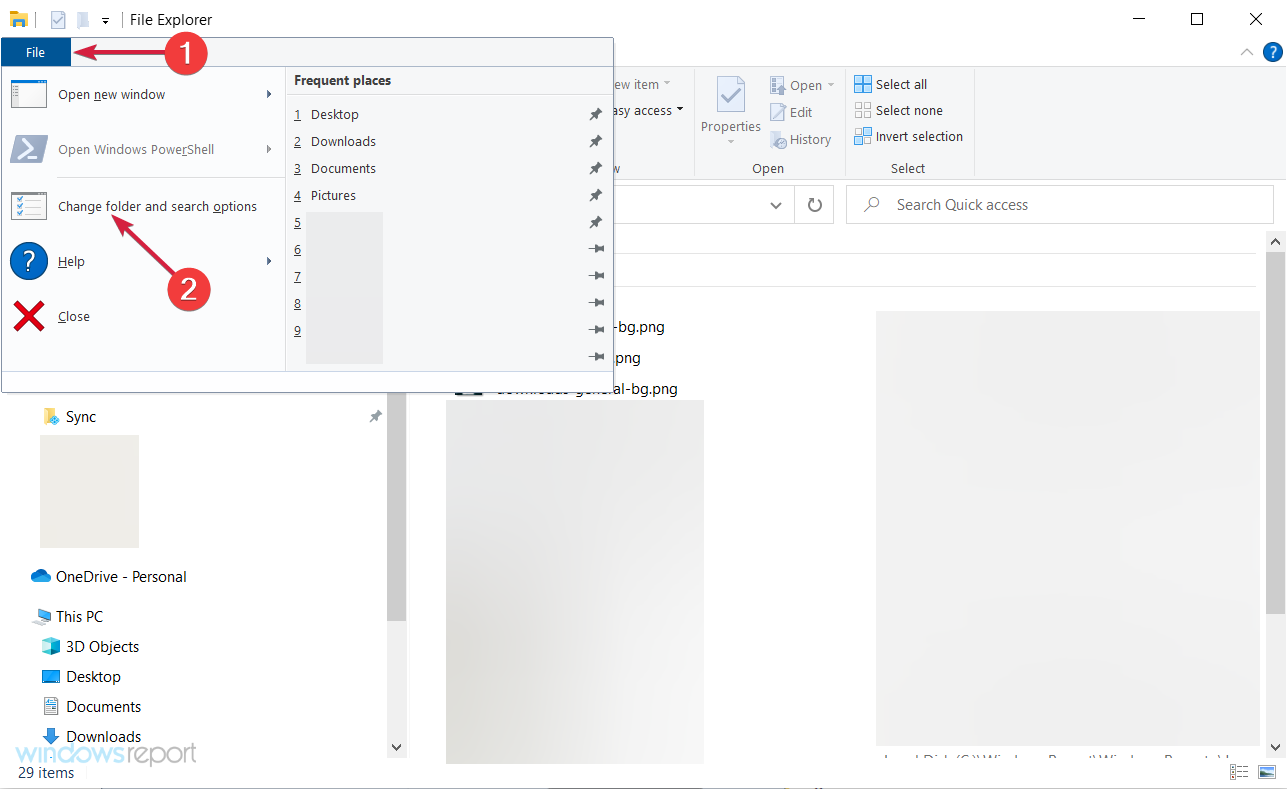The image size is (1287, 789).
Task: Open Documents from Frequent places
Action: (x=343, y=169)
